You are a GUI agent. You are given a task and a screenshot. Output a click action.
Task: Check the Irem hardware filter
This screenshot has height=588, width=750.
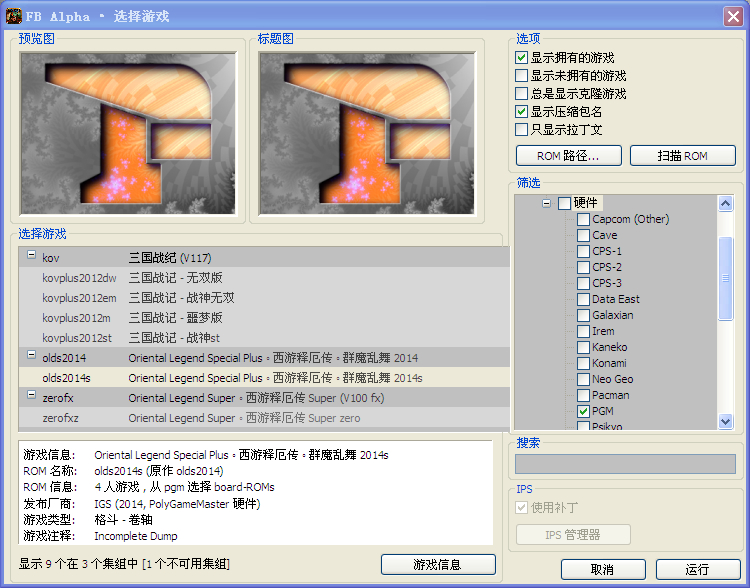tap(583, 331)
